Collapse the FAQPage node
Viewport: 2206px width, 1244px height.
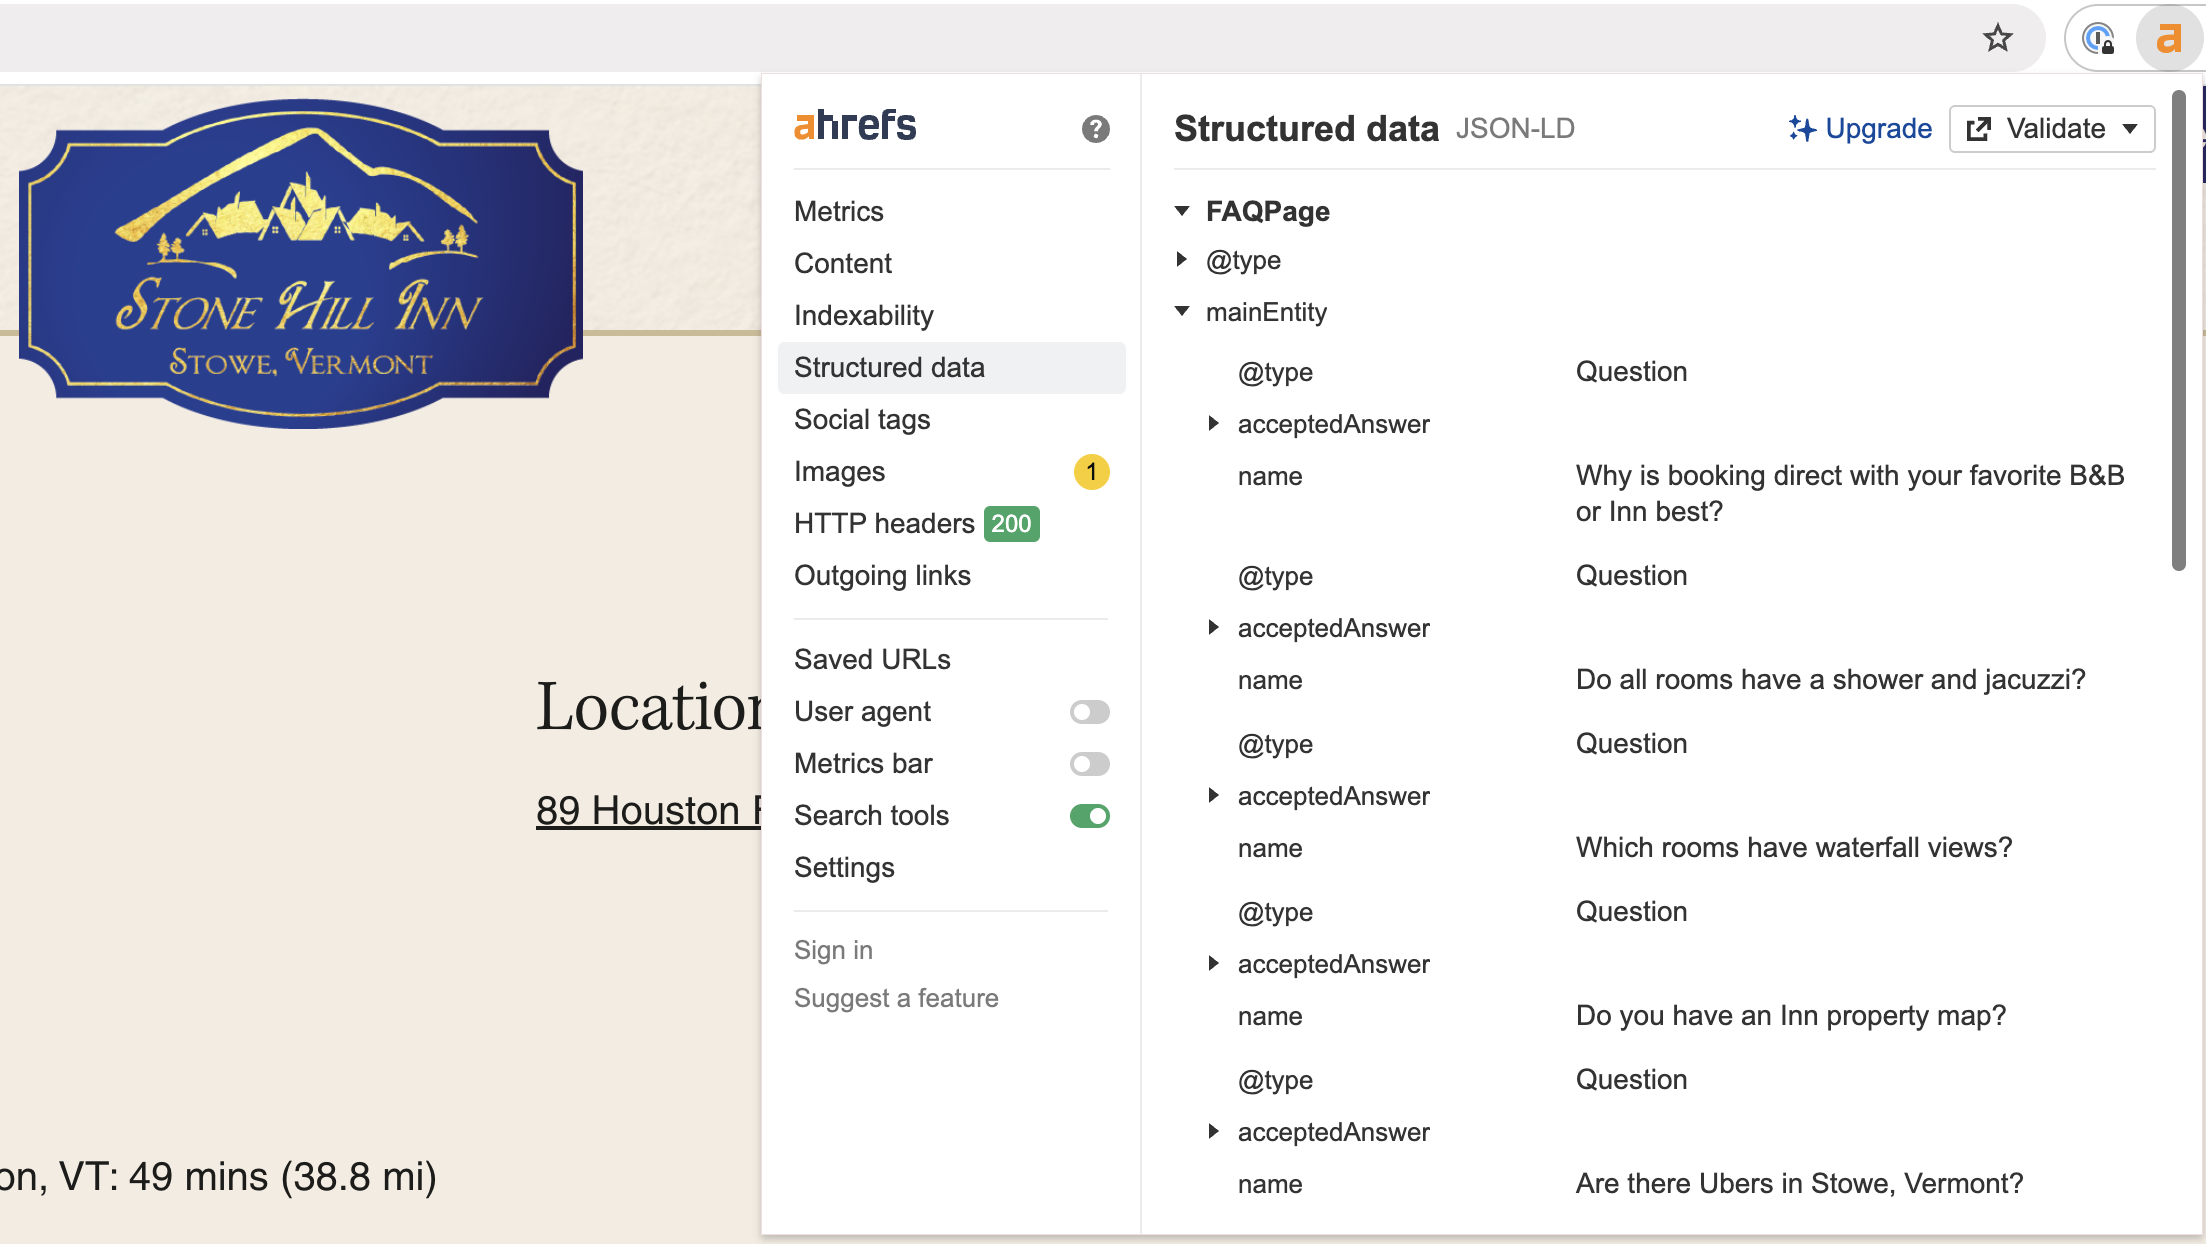[x=1182, y=211]
